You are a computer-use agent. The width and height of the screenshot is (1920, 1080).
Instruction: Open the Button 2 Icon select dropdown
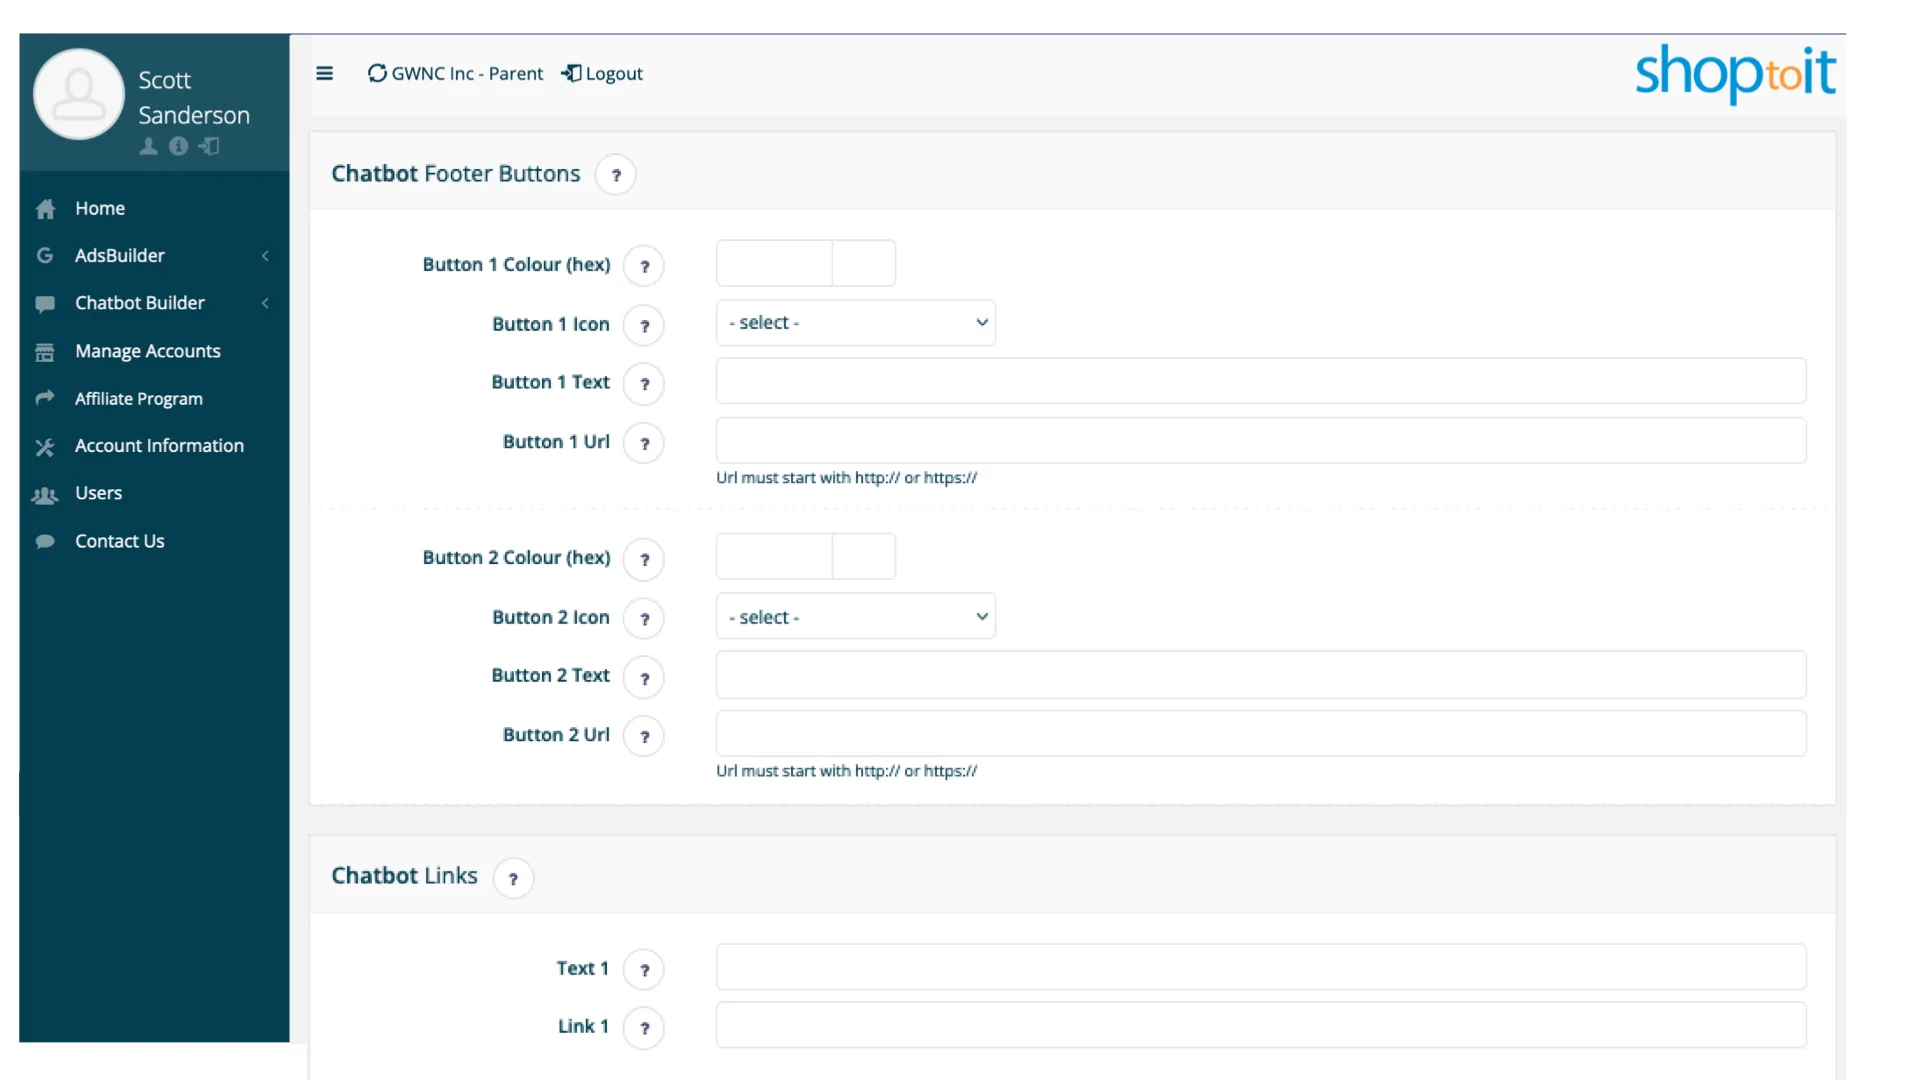tap(855, 616)
